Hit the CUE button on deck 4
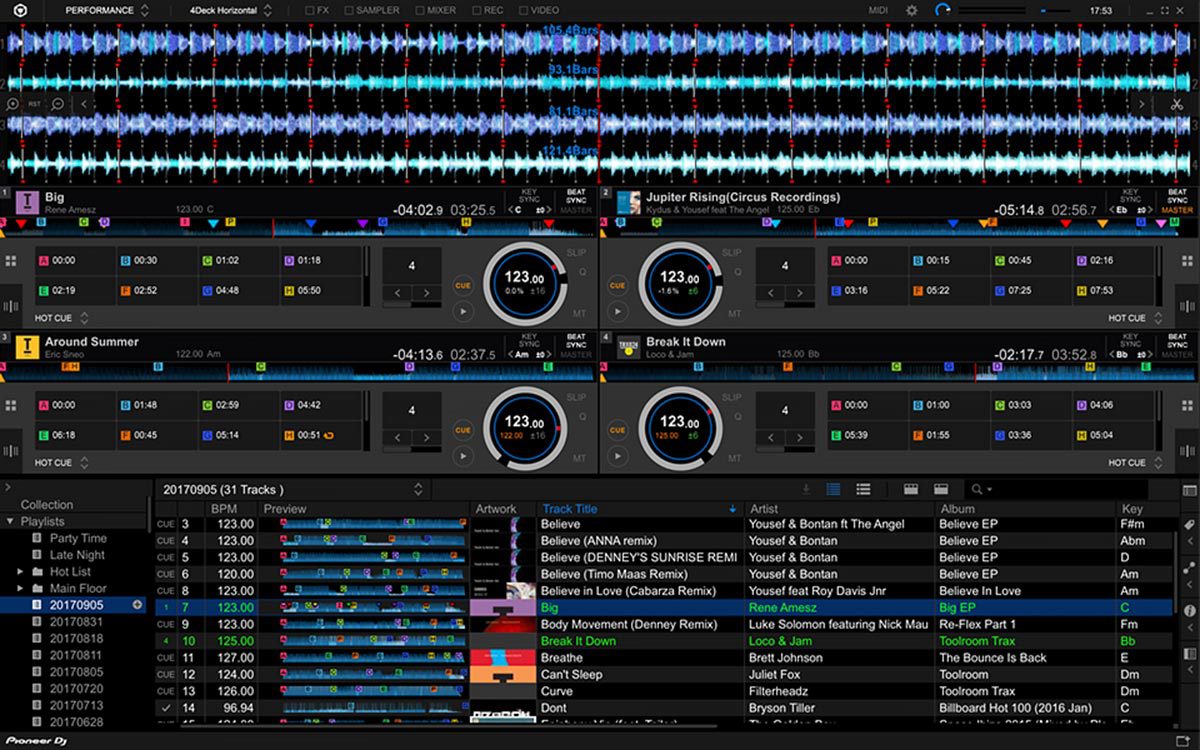The height and width of the screenshot is (750, 1200). pos(617,430)
